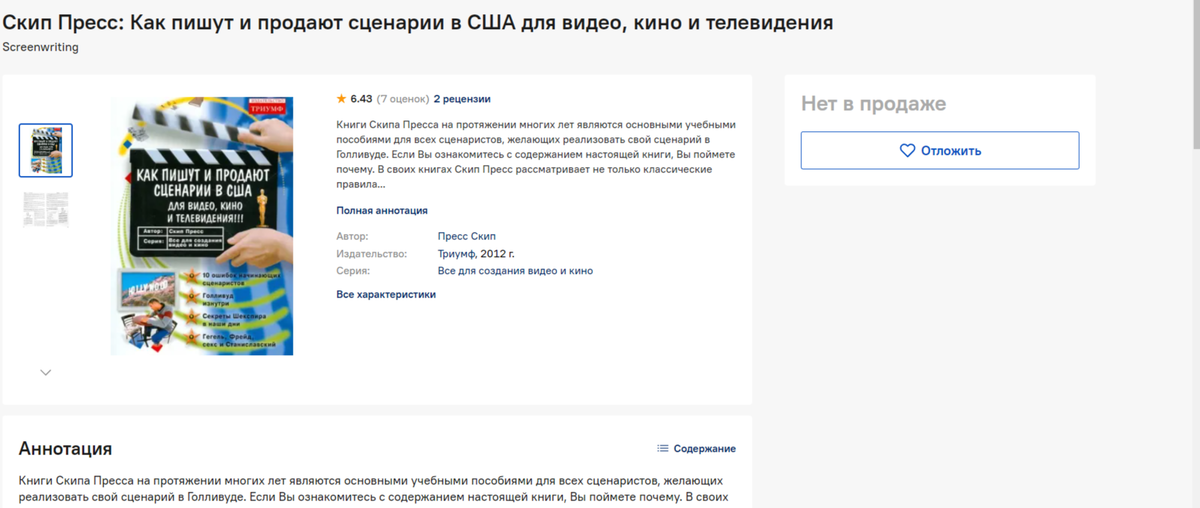Click the book title heading Скип Пресс
The height and width of the screenshot is (508, 1200).
point(418,21)
